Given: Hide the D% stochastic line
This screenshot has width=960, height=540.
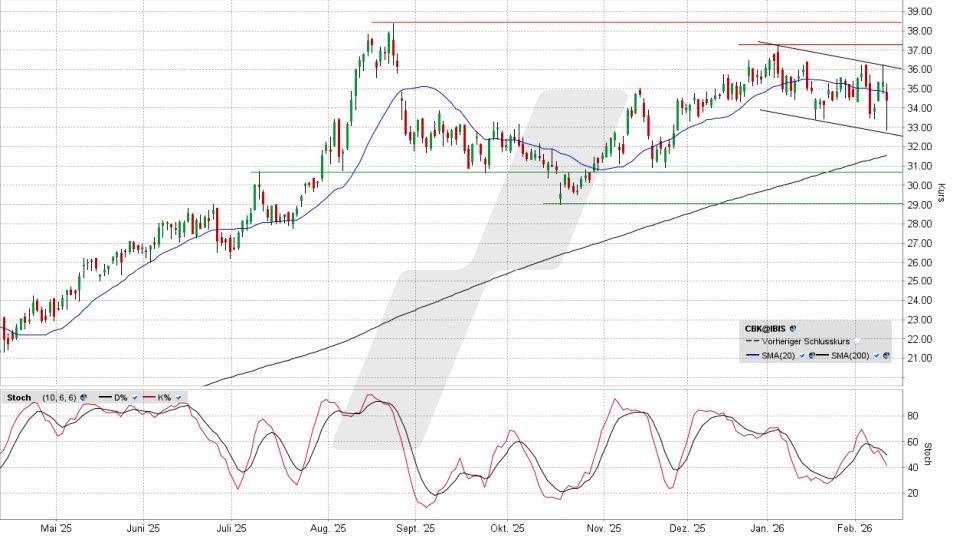Looking at the screenshot, I should tap(135, 398).
